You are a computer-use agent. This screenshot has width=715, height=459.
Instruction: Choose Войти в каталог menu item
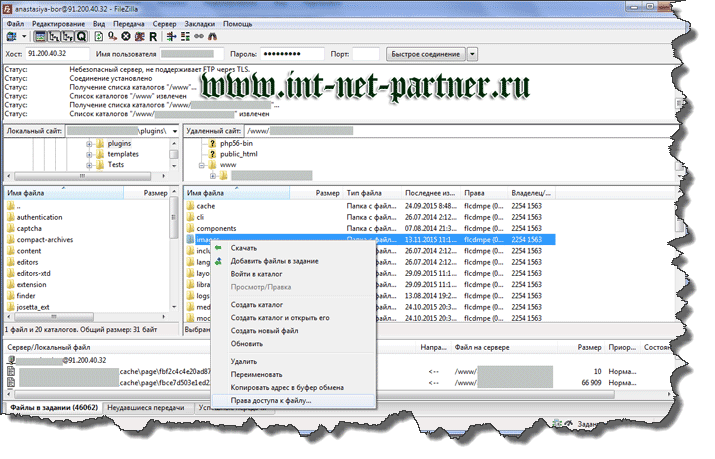294,274
